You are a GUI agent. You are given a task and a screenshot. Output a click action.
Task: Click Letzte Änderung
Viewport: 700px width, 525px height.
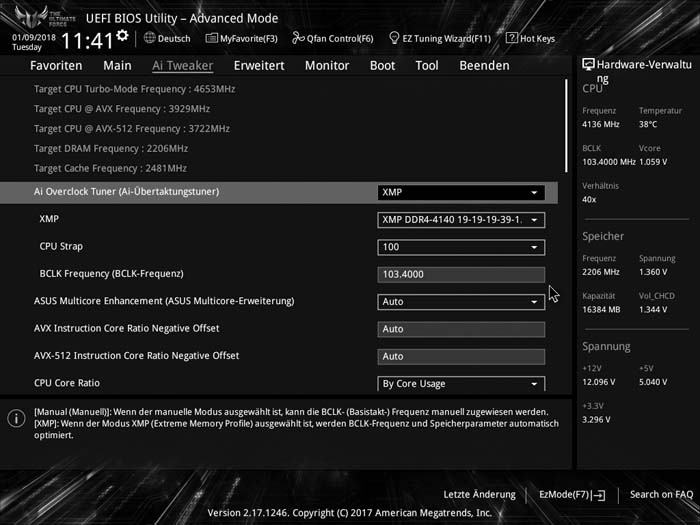click(479, 495)
